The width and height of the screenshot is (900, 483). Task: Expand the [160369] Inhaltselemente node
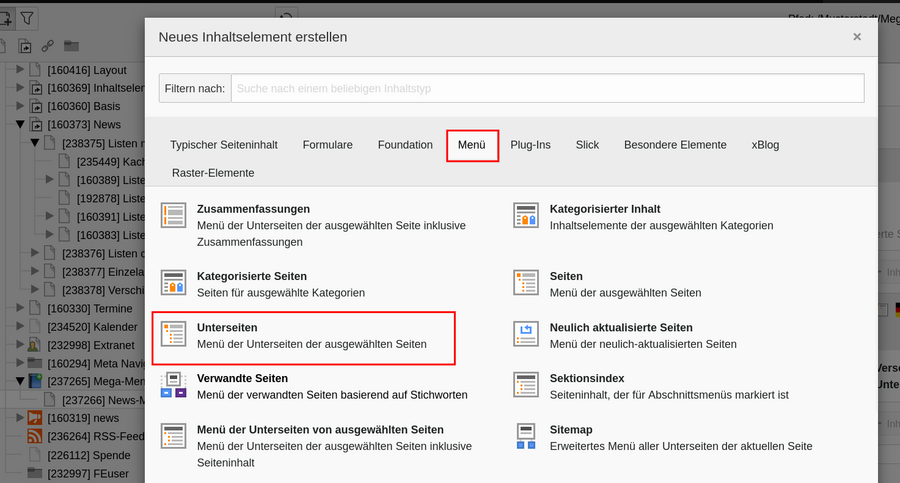pos(20,88)
